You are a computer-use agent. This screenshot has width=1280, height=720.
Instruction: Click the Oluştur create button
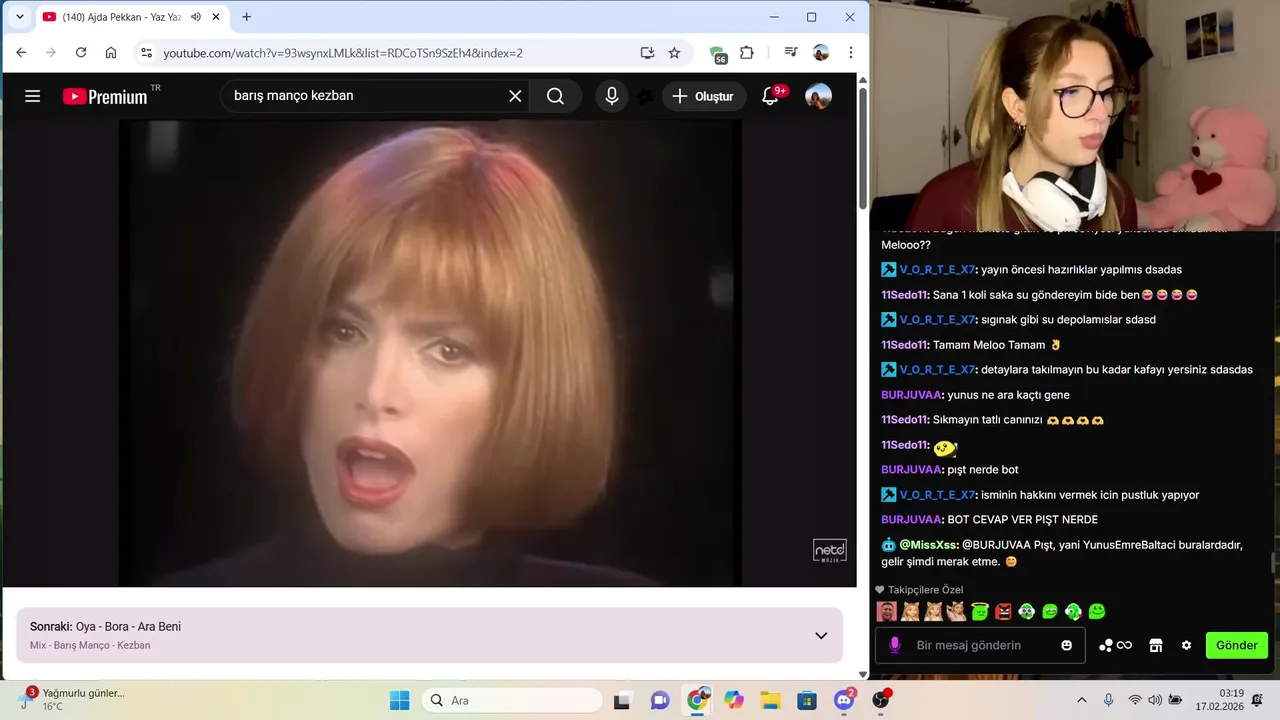point(704,96)
